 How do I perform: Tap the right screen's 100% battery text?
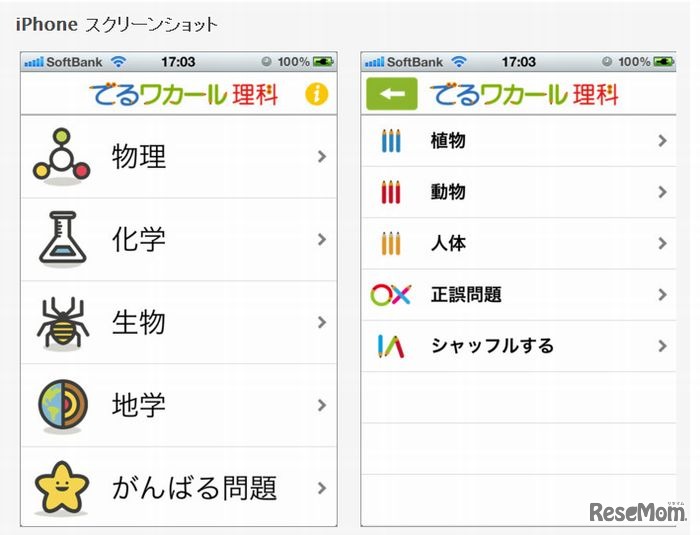click(634, 62)
